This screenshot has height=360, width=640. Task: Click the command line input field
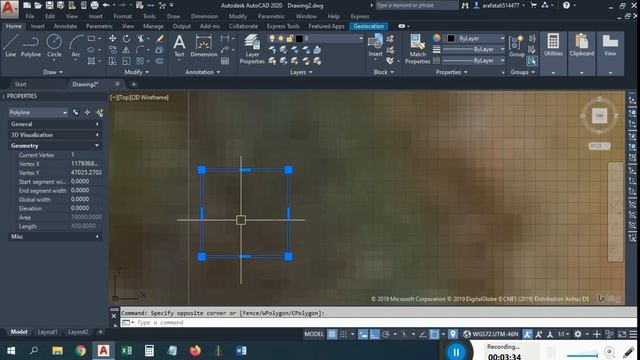(378, 322)
